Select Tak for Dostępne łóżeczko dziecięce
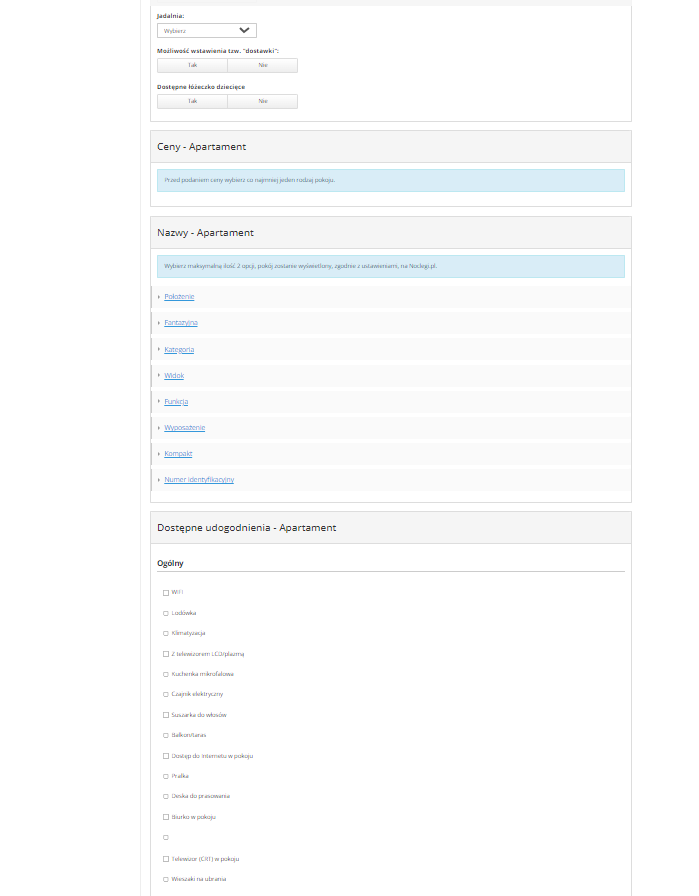Viewport: 699px width, 896px height. [x=192, y=101]
